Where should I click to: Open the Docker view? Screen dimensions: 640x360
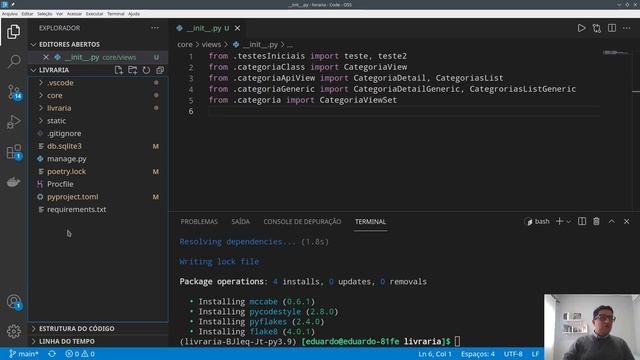point(13,182)
